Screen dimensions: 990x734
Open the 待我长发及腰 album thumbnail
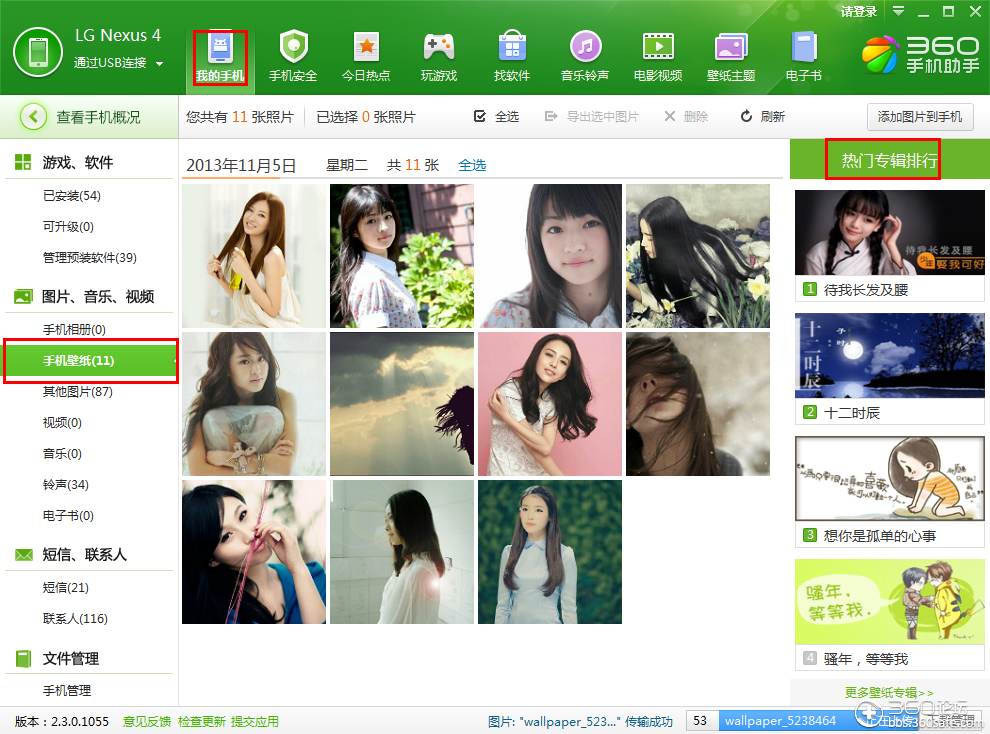click(x=890, y=232)
